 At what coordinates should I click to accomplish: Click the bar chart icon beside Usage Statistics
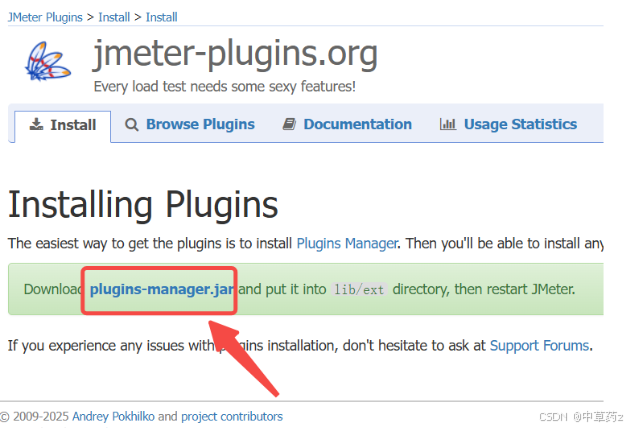[448, 124]
